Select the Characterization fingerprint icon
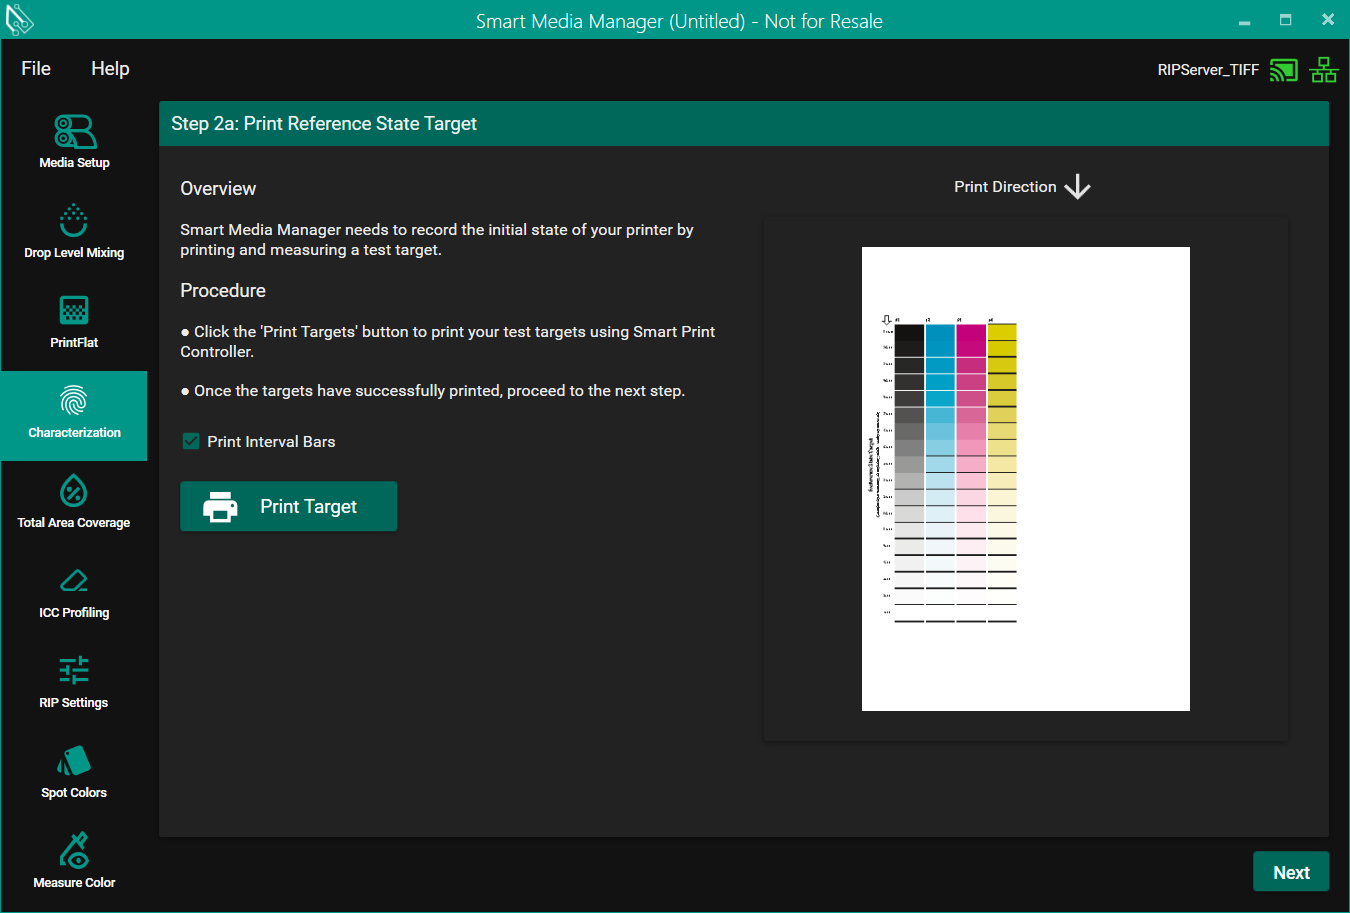1350x913 pixels. [74, 401]
